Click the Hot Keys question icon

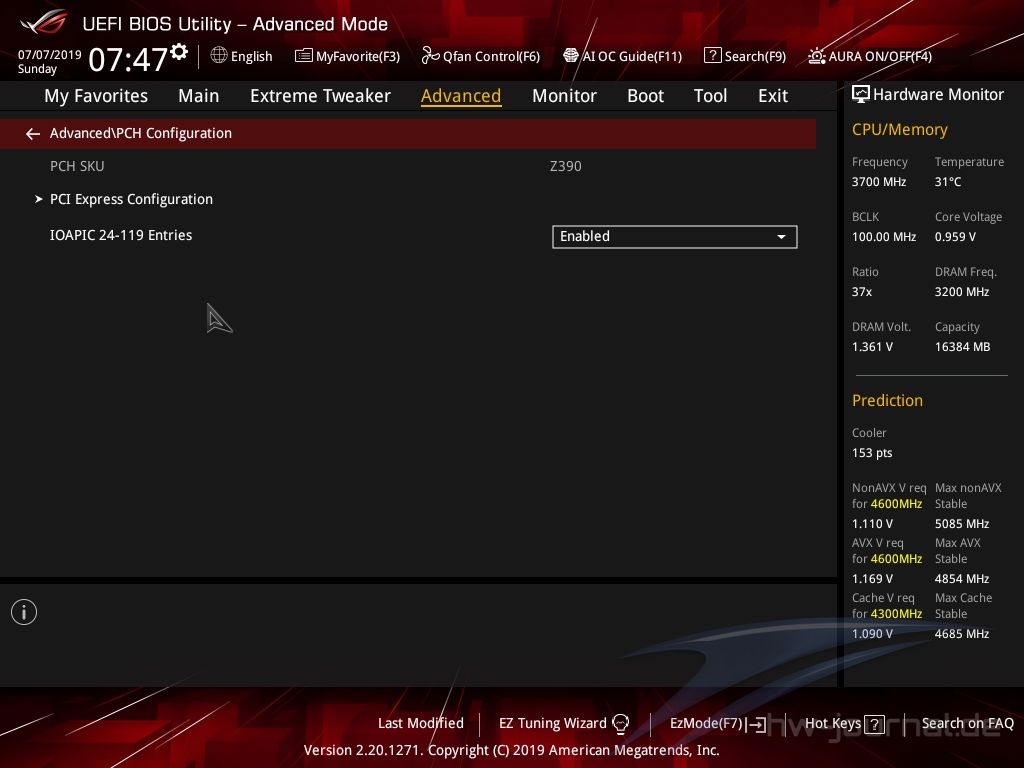874,724
